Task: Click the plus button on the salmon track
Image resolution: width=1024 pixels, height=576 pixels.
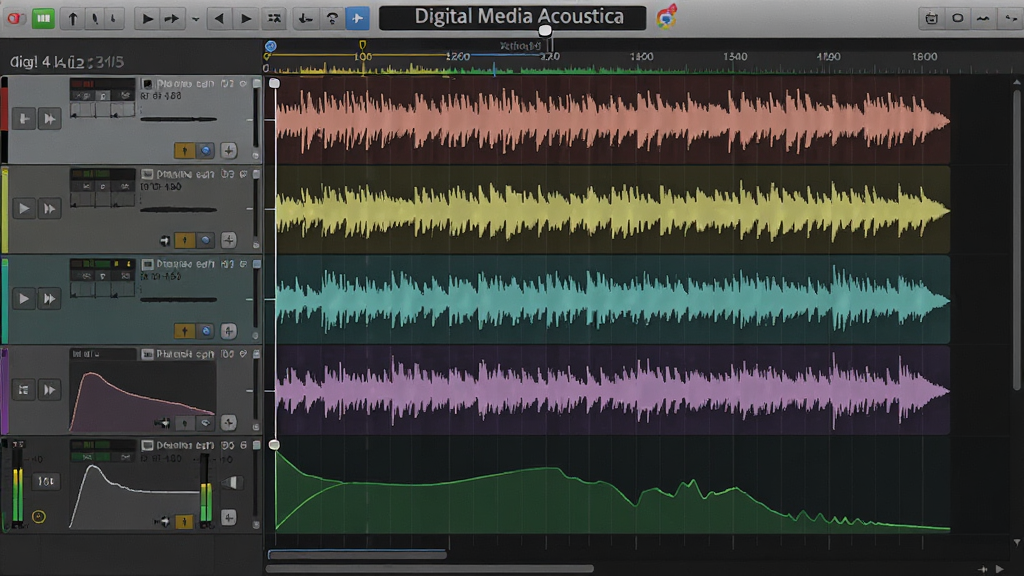Action: tap(229, 151)
